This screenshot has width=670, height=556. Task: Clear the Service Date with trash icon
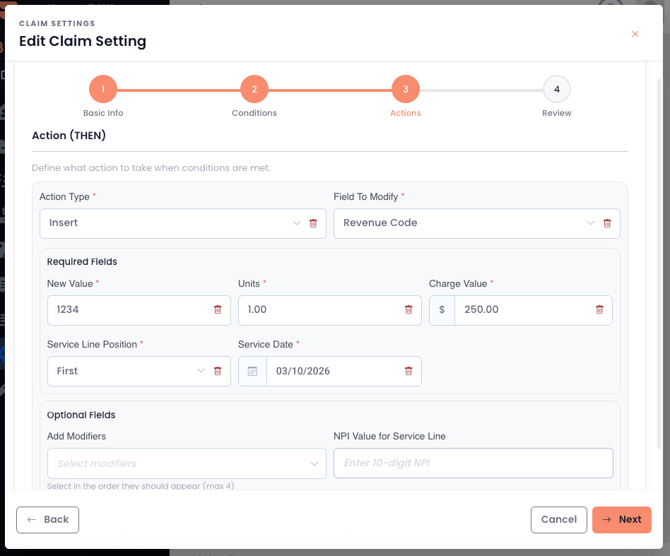(x=408, y=371)
